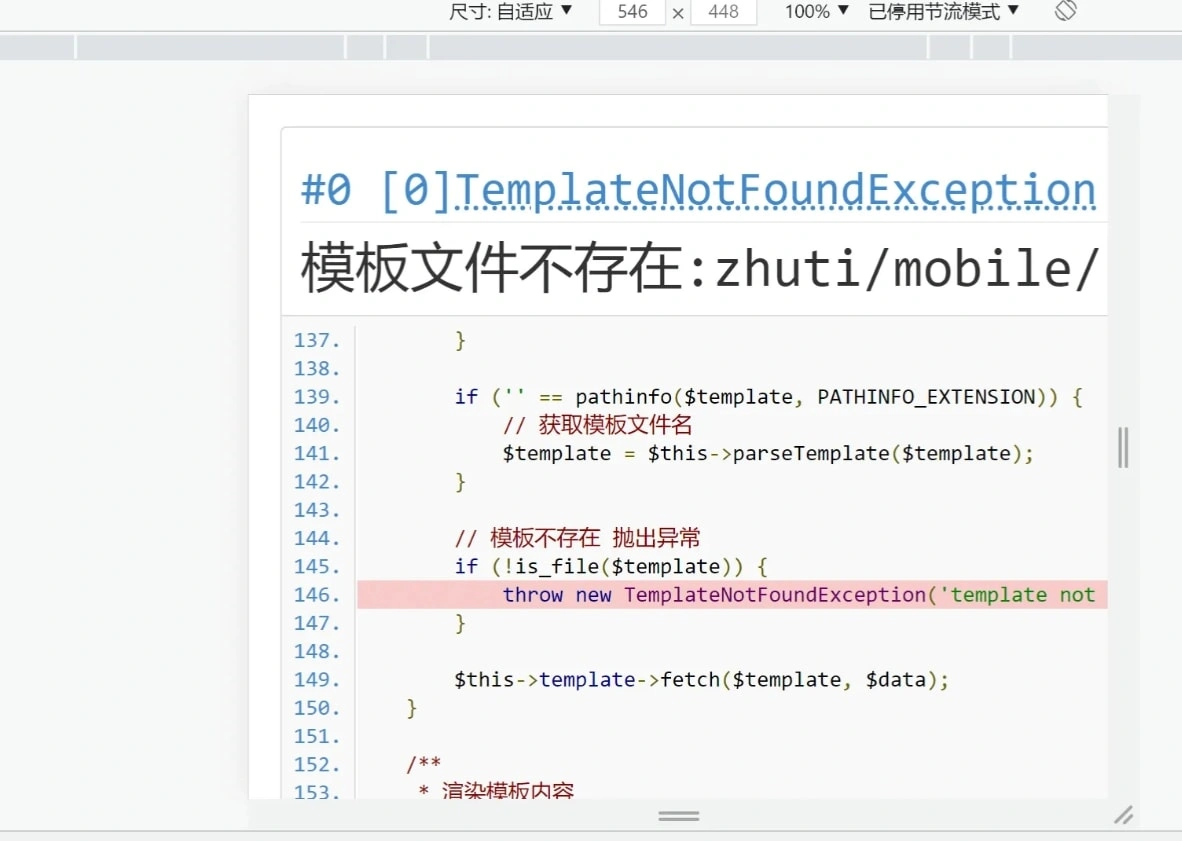Select the viewport height field showing 448
Viewport: 1182px width, 841px height.
pos(723,12)
